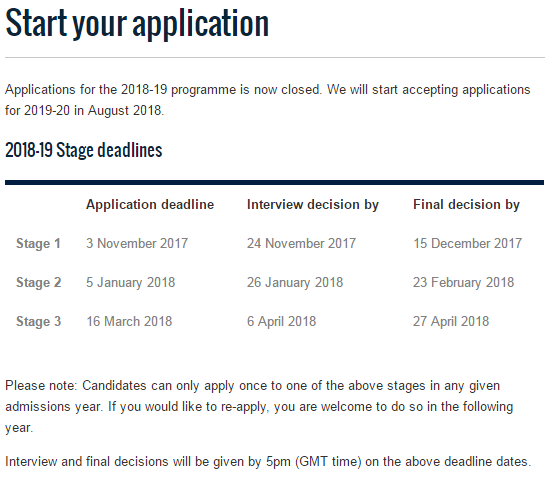551x482 pixels.
Task: Click the '23 February 2018' final decision date
Action: click(464, 282)
